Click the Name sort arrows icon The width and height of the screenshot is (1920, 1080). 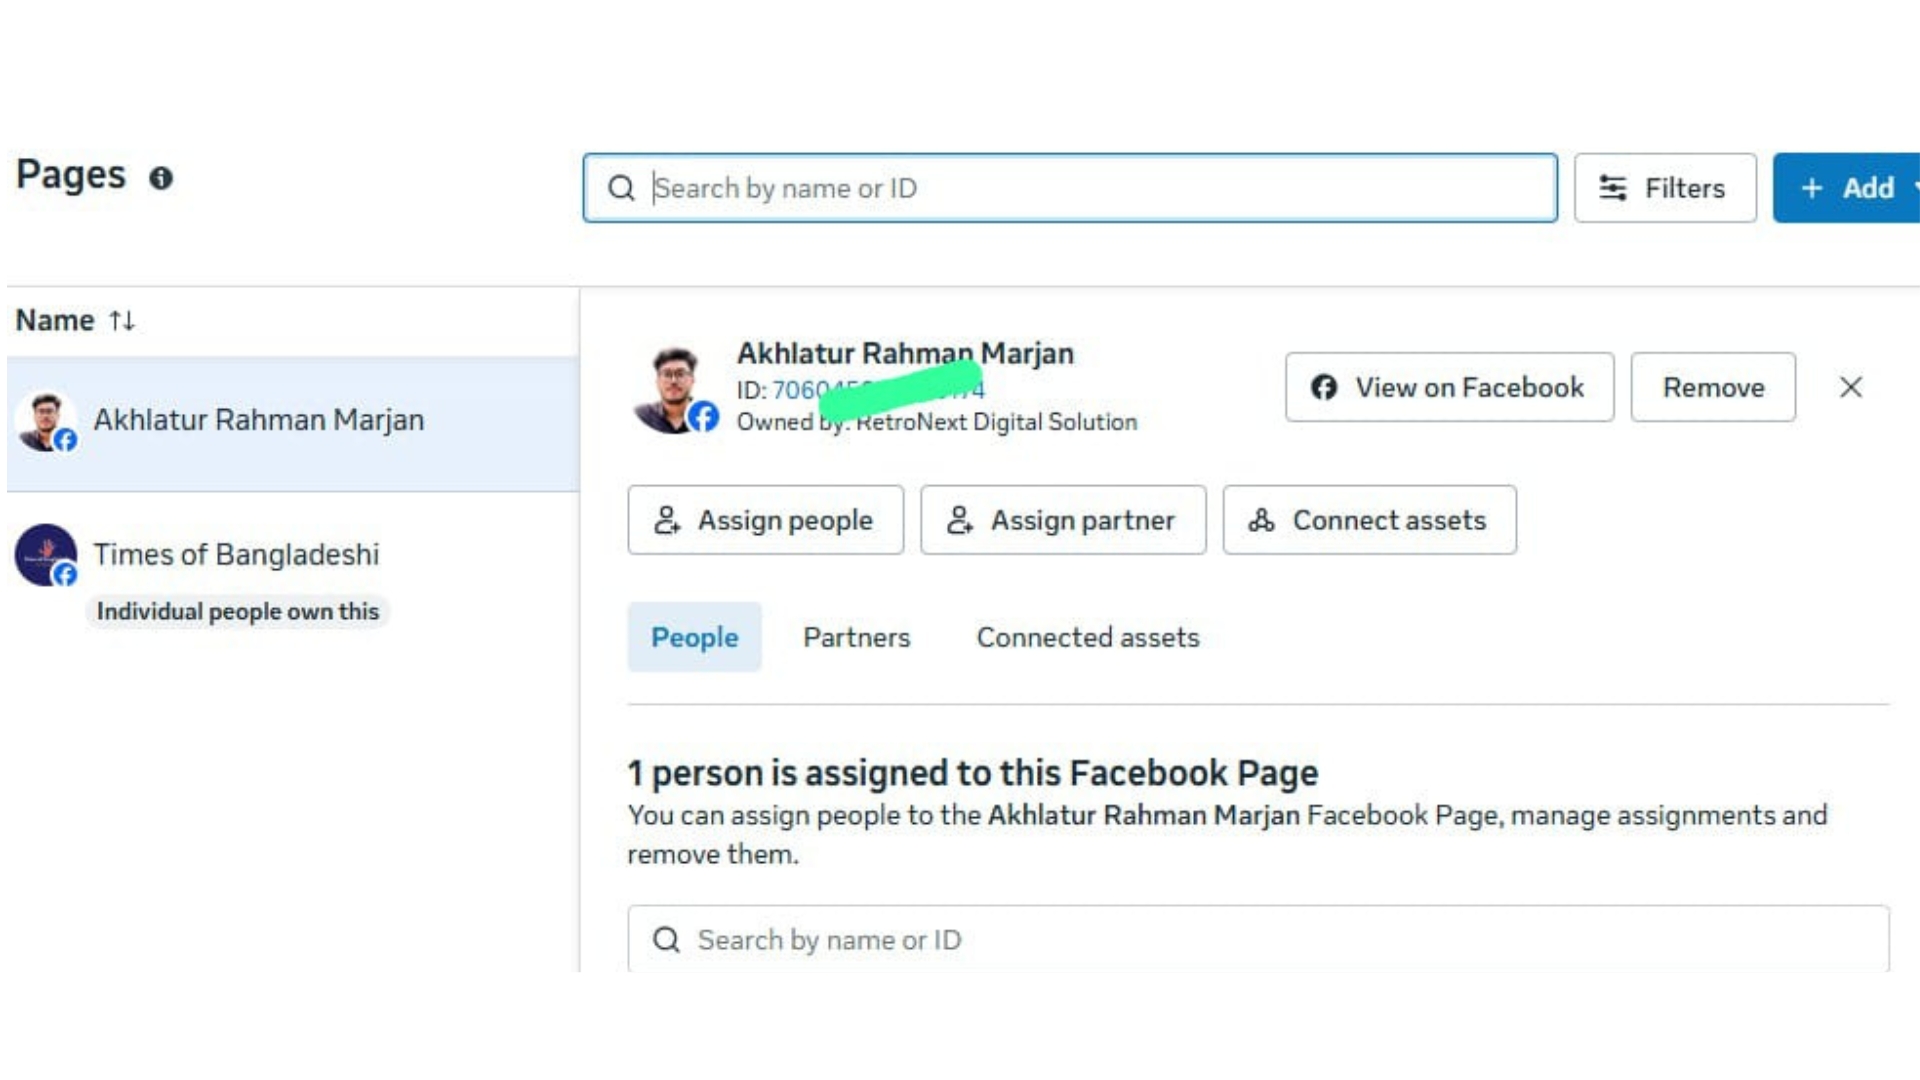(122, 321)
